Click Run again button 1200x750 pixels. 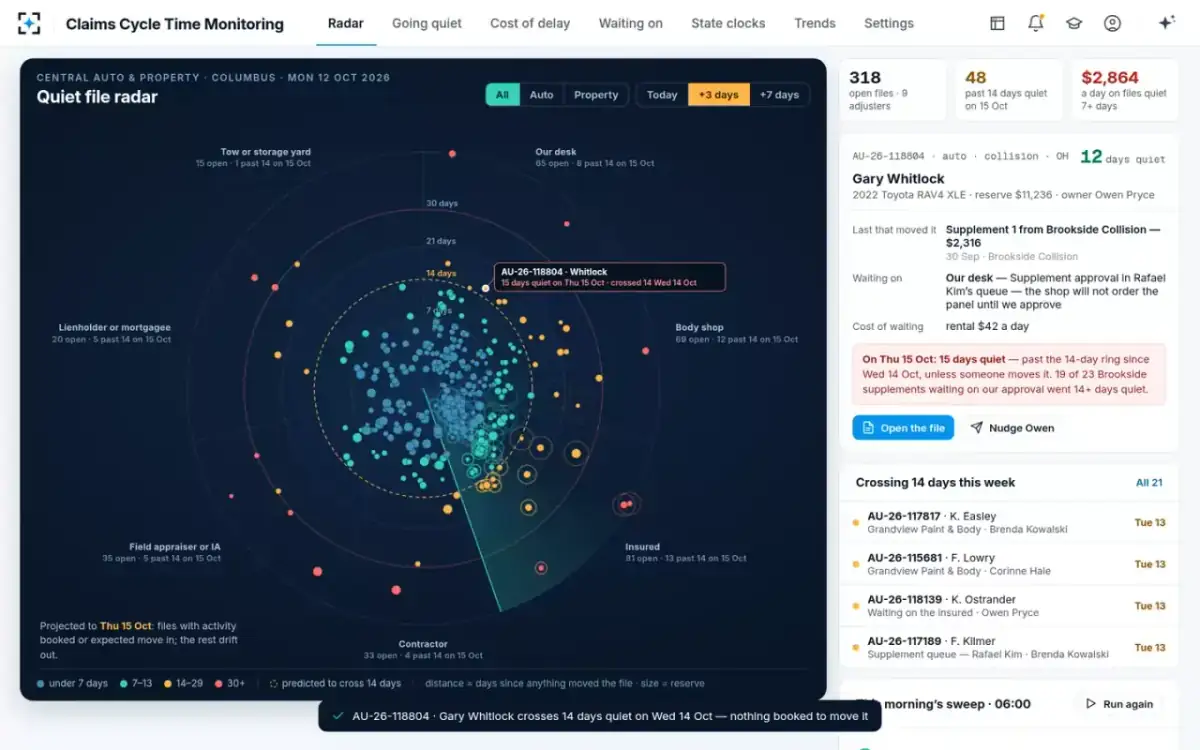[x=1119, y=704]
